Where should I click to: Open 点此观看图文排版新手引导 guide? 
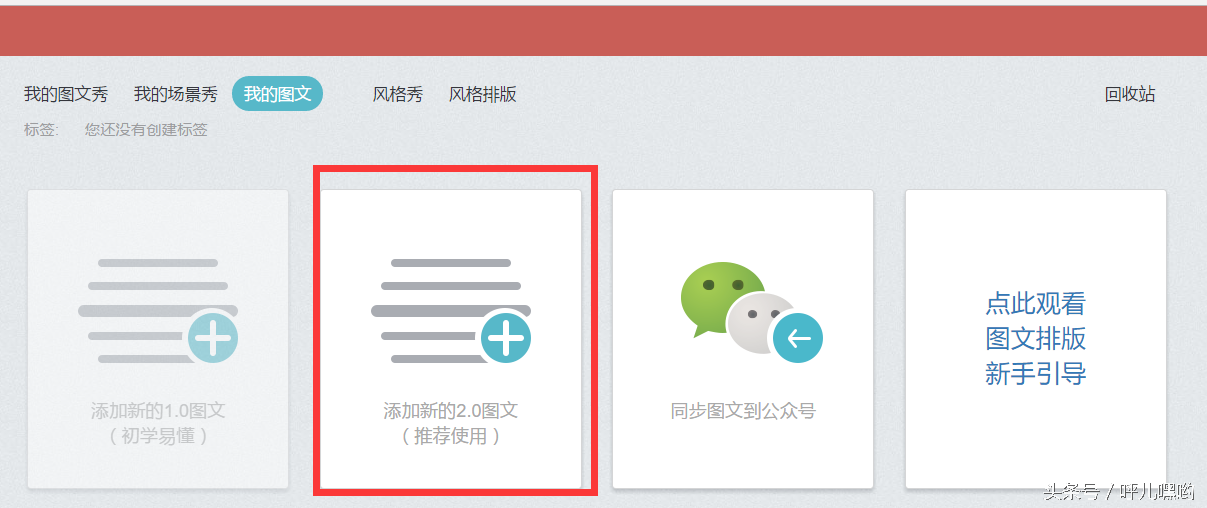point(1036,339)
